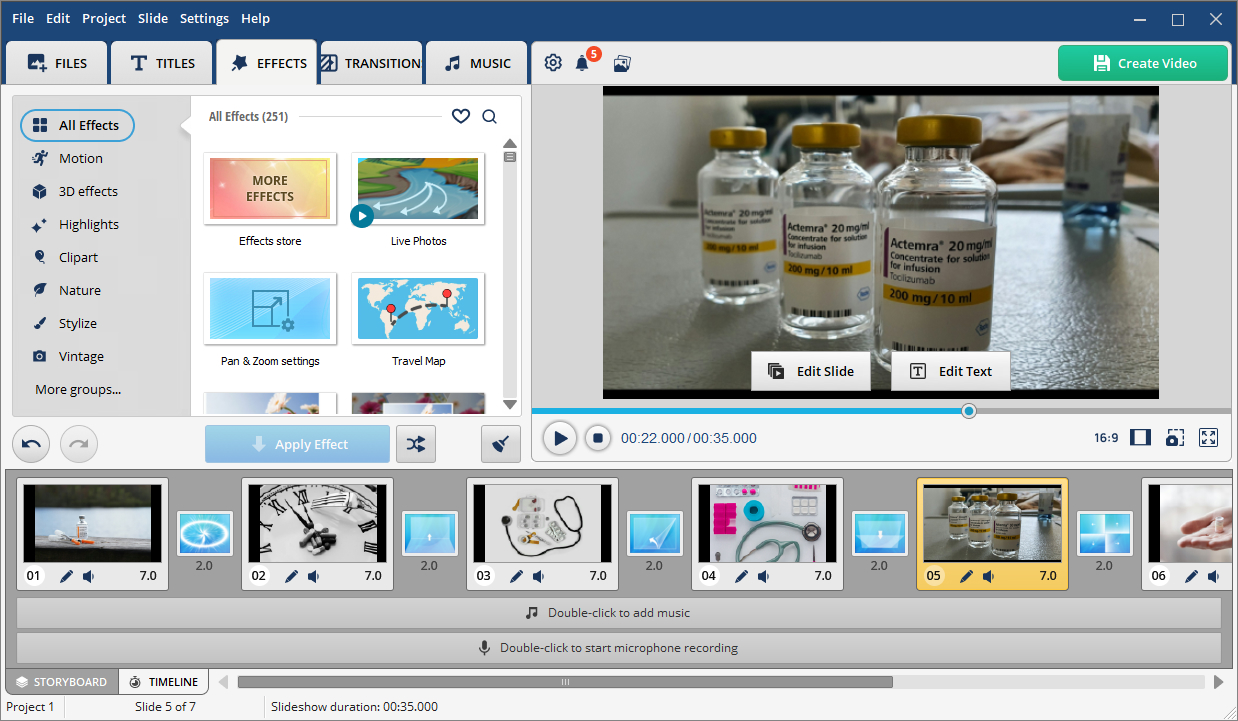The image size is (1238, 721).
Task: Enter fullscreen preview mode
Action: pos(1208,438)
